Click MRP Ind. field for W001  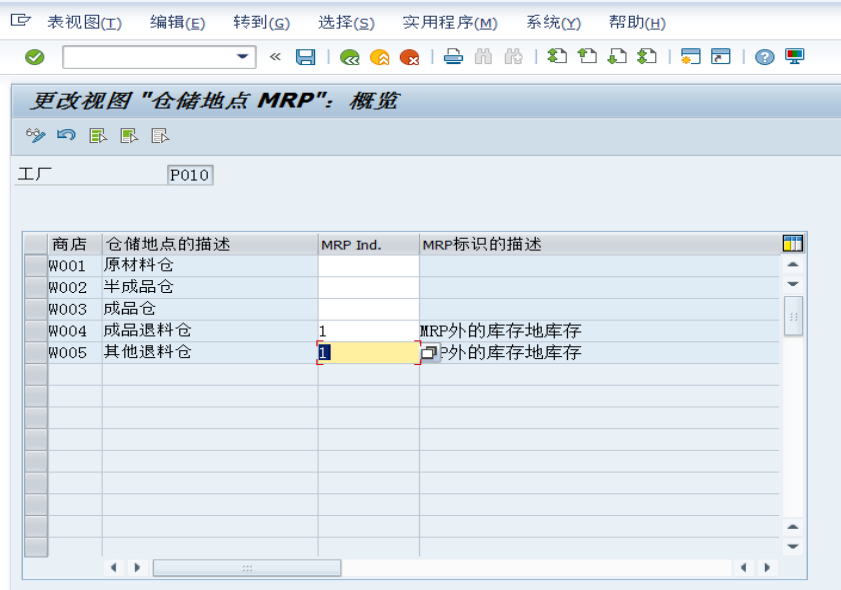coord(368,266)
